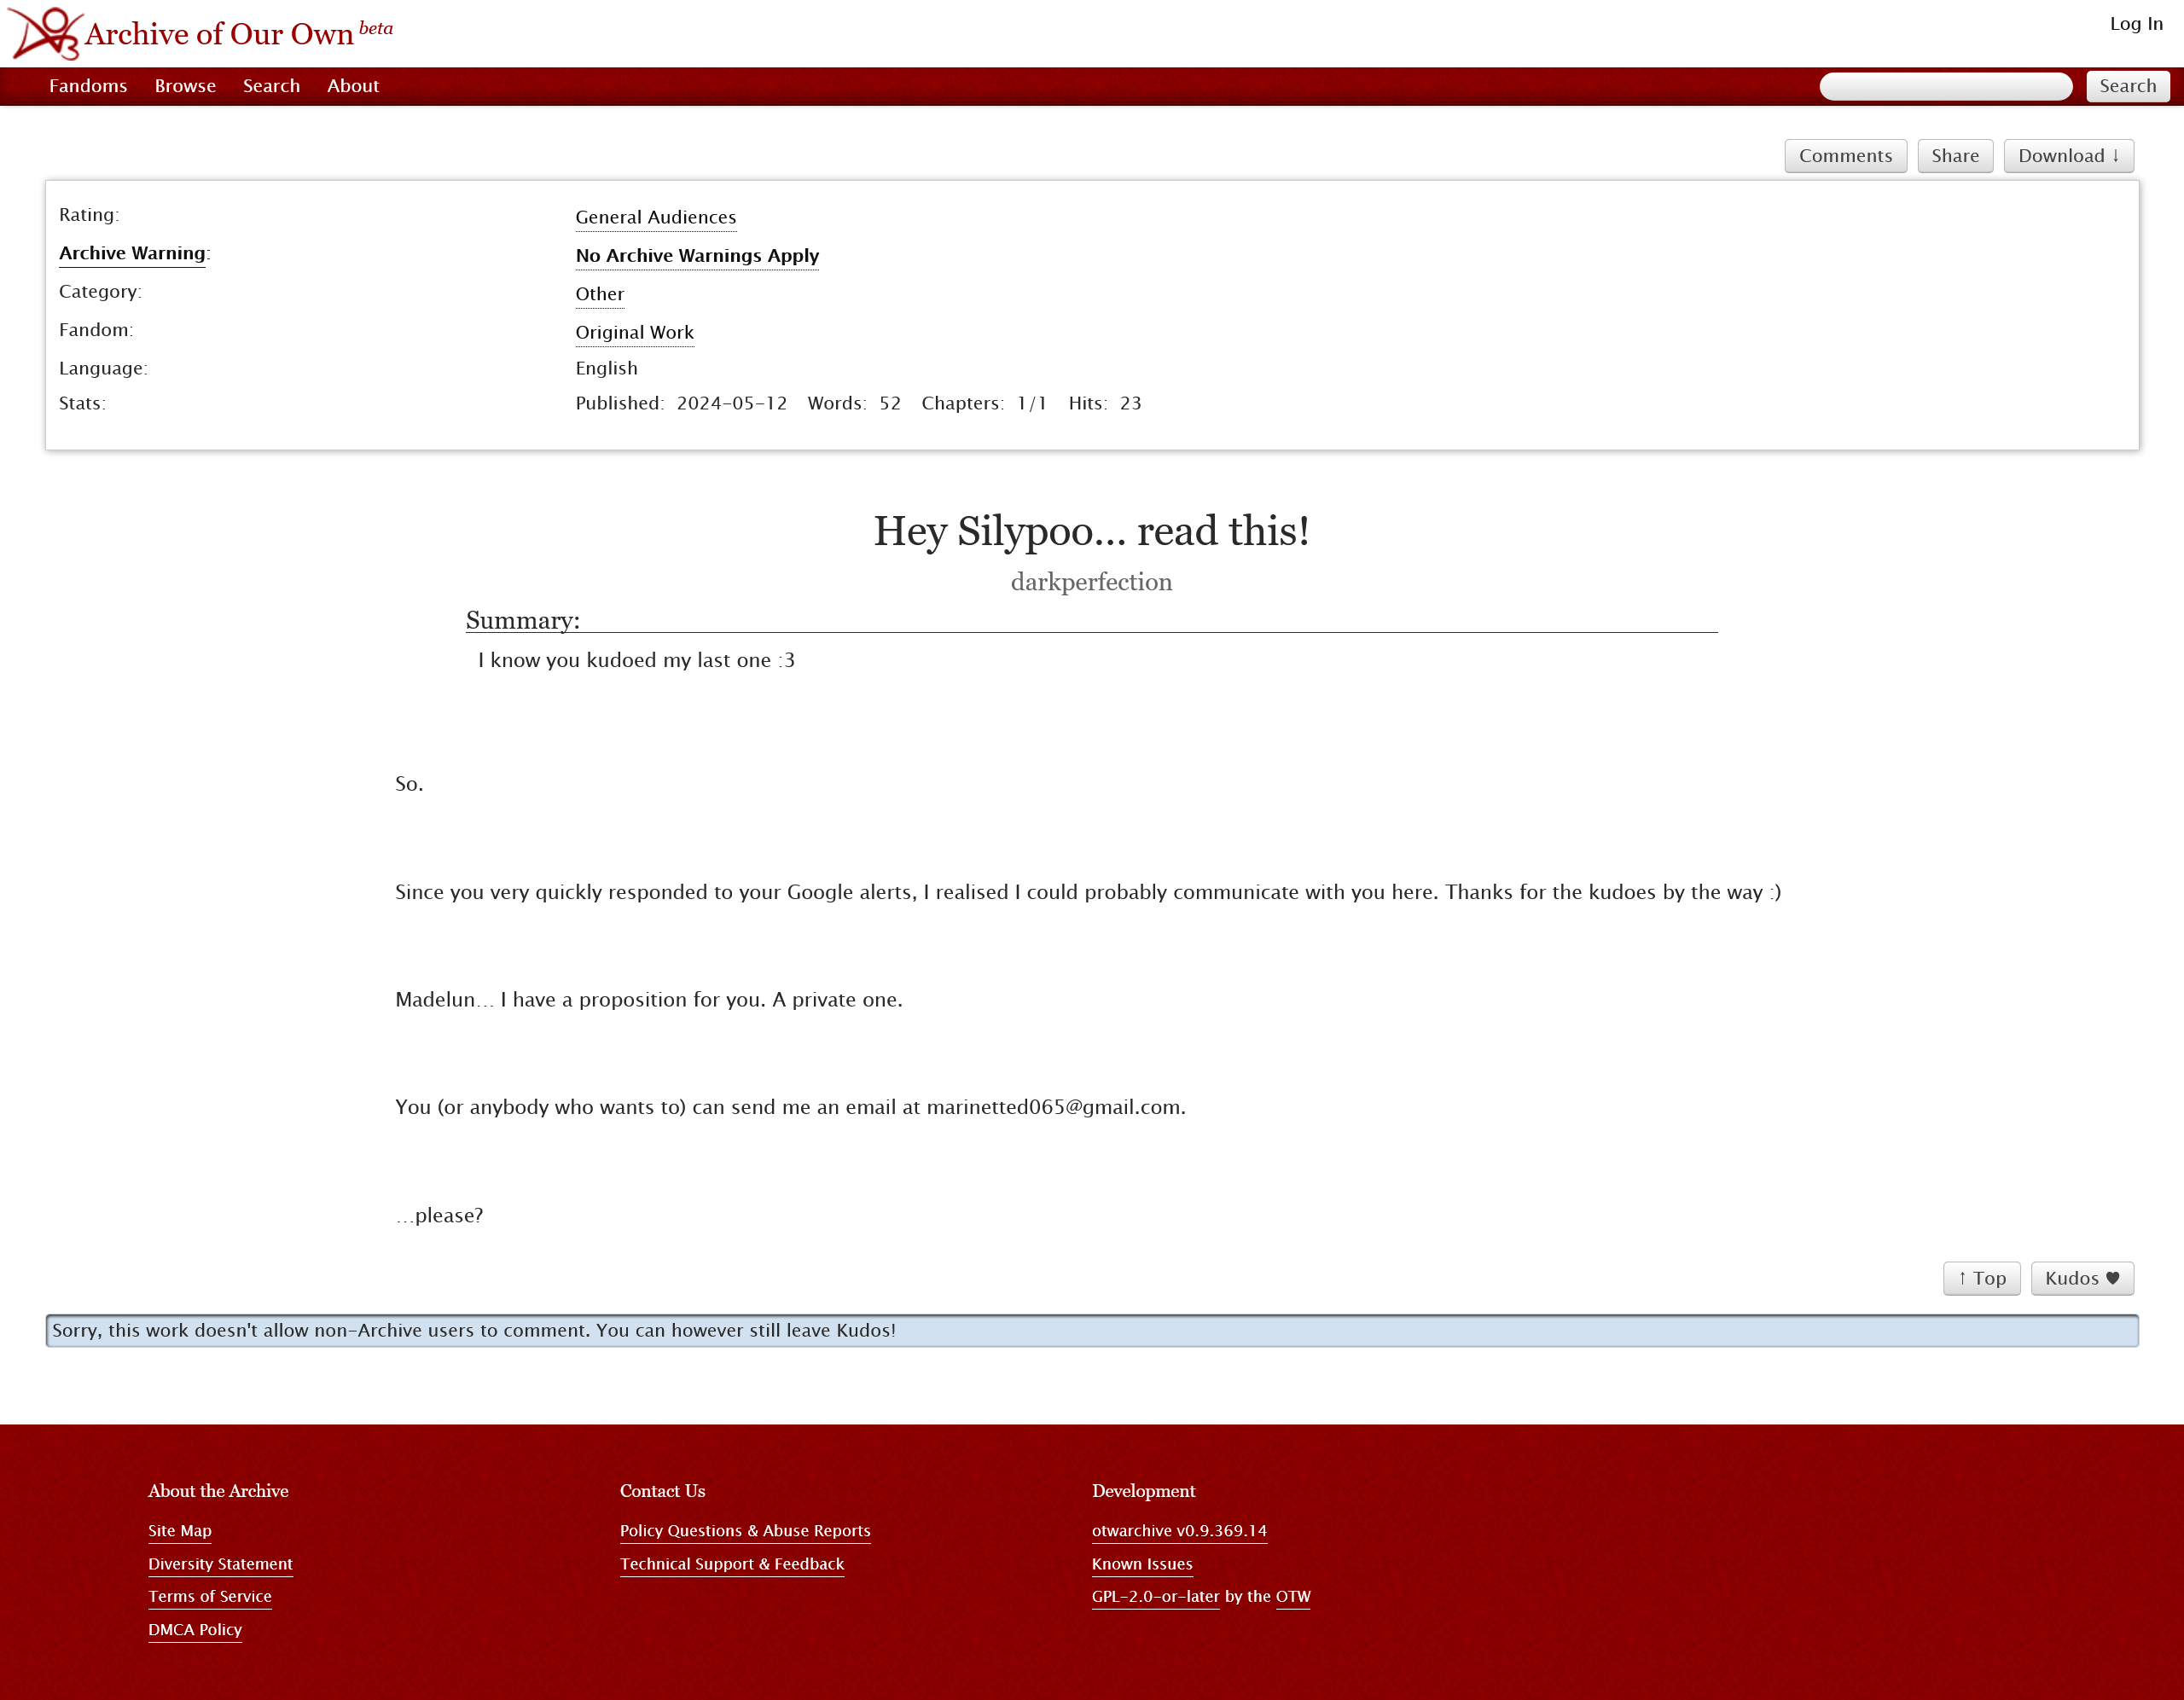This screenshot has width=2184, height=1700.
Task: Open author darkperfection's profile
Action: (x=1091, y=582)
